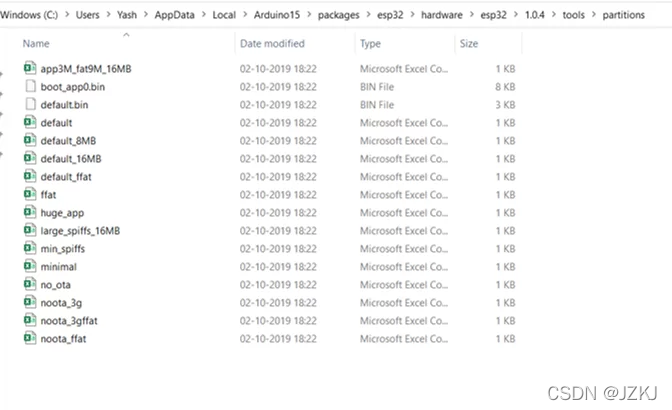The width and height of the screenshot is (672, 410).
Task: Click the Excel icon next to min_spiffs
Action: pos(30,248)
